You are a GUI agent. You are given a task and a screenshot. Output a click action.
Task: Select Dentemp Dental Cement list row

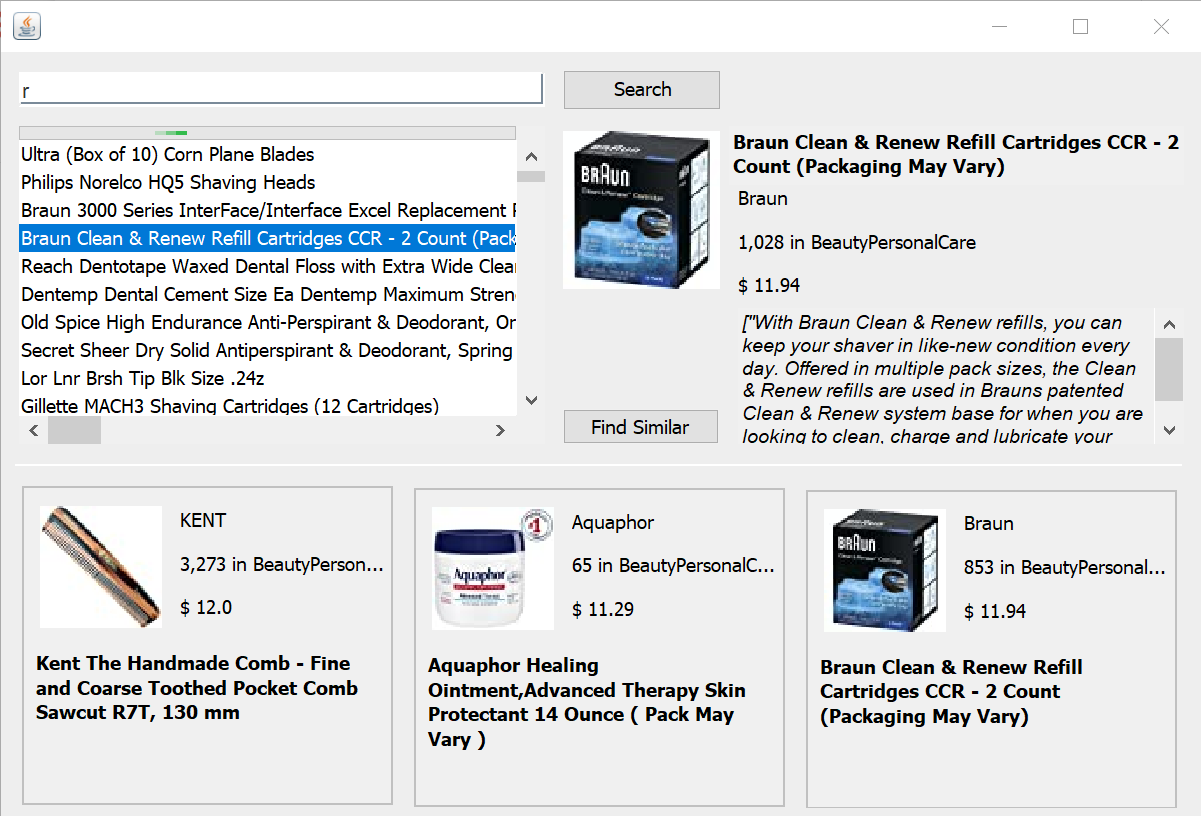pos(268,295)
